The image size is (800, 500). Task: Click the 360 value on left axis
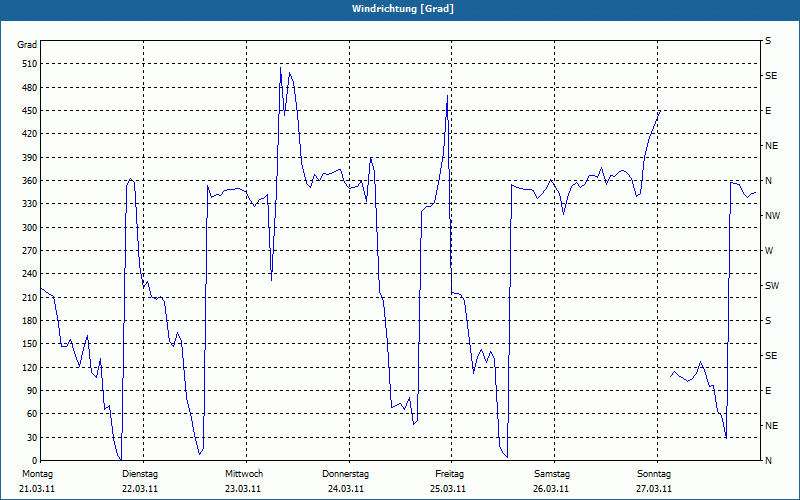(30, 181)
